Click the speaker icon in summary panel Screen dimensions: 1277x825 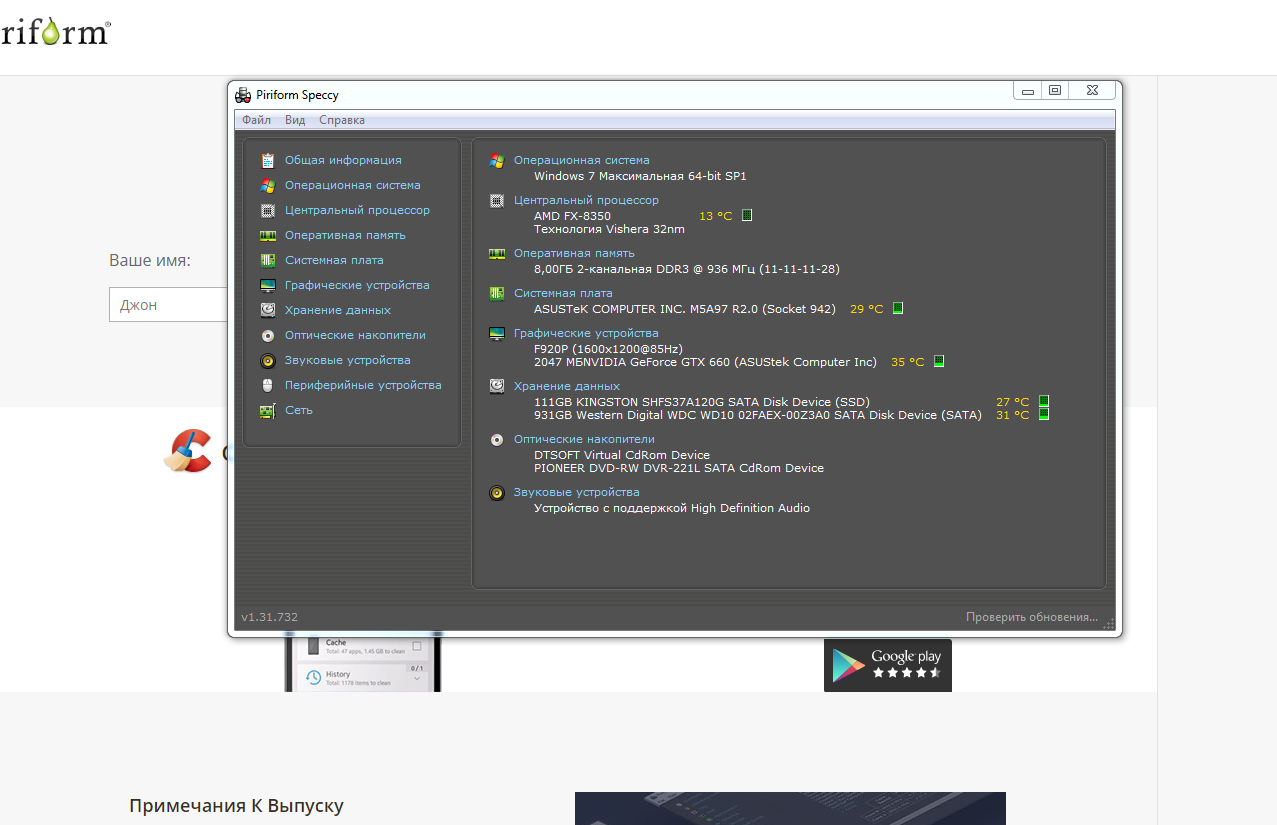497,492
